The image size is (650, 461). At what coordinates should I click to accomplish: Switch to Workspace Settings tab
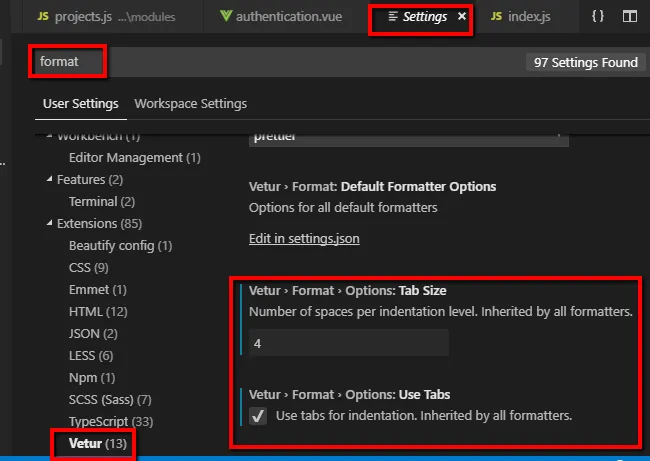point(190,103)
